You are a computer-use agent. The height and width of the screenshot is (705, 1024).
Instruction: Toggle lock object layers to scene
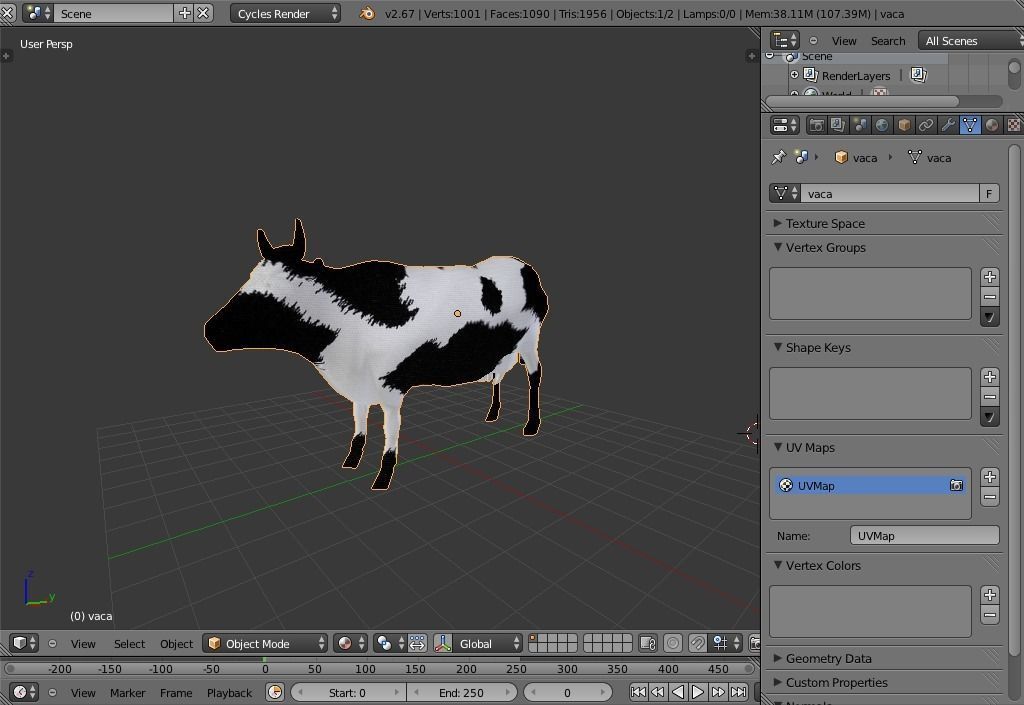(x=648, y=644)
